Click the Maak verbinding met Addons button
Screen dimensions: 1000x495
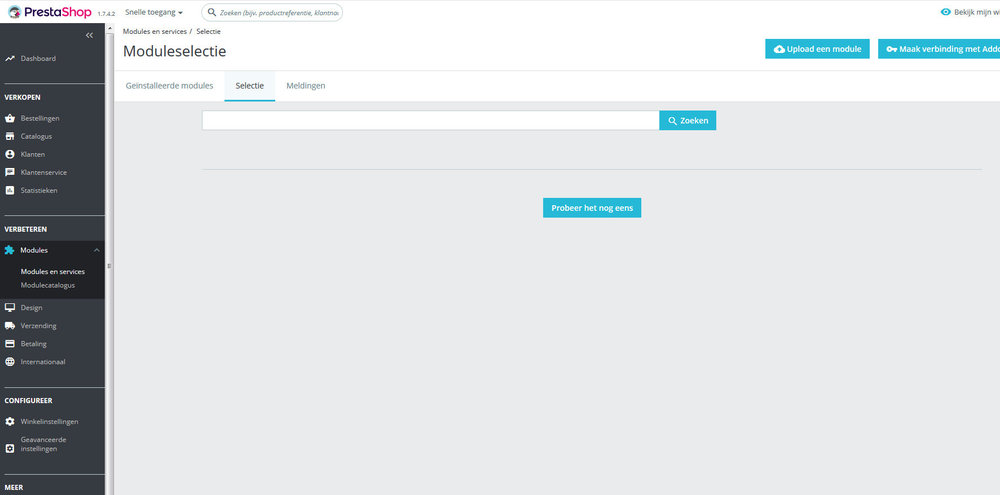[x=939, y=49]
